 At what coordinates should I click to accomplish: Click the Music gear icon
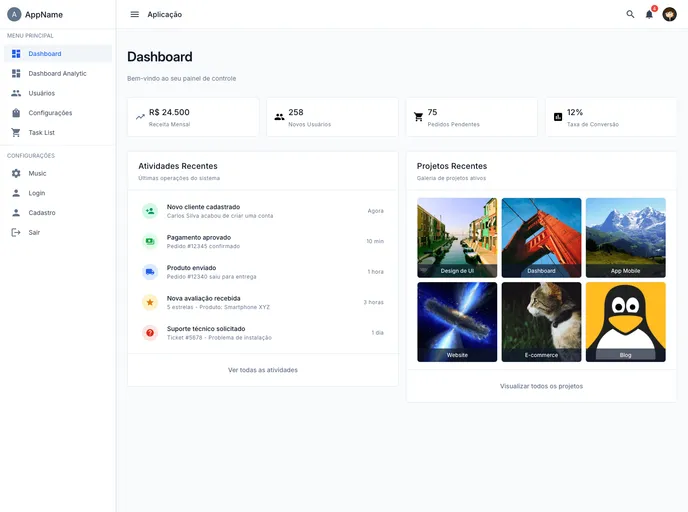point(16,173)
